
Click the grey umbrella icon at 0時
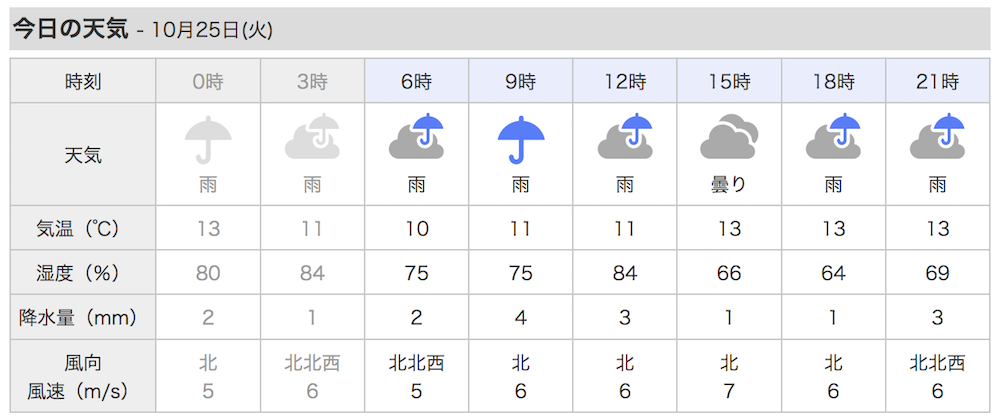(208, 140)
